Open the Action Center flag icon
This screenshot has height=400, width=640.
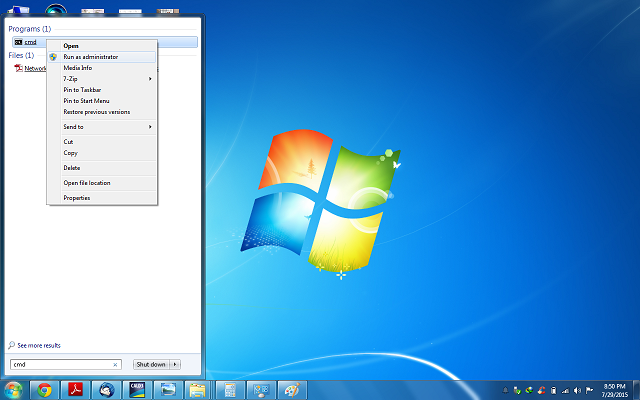(x=589, y=390)
